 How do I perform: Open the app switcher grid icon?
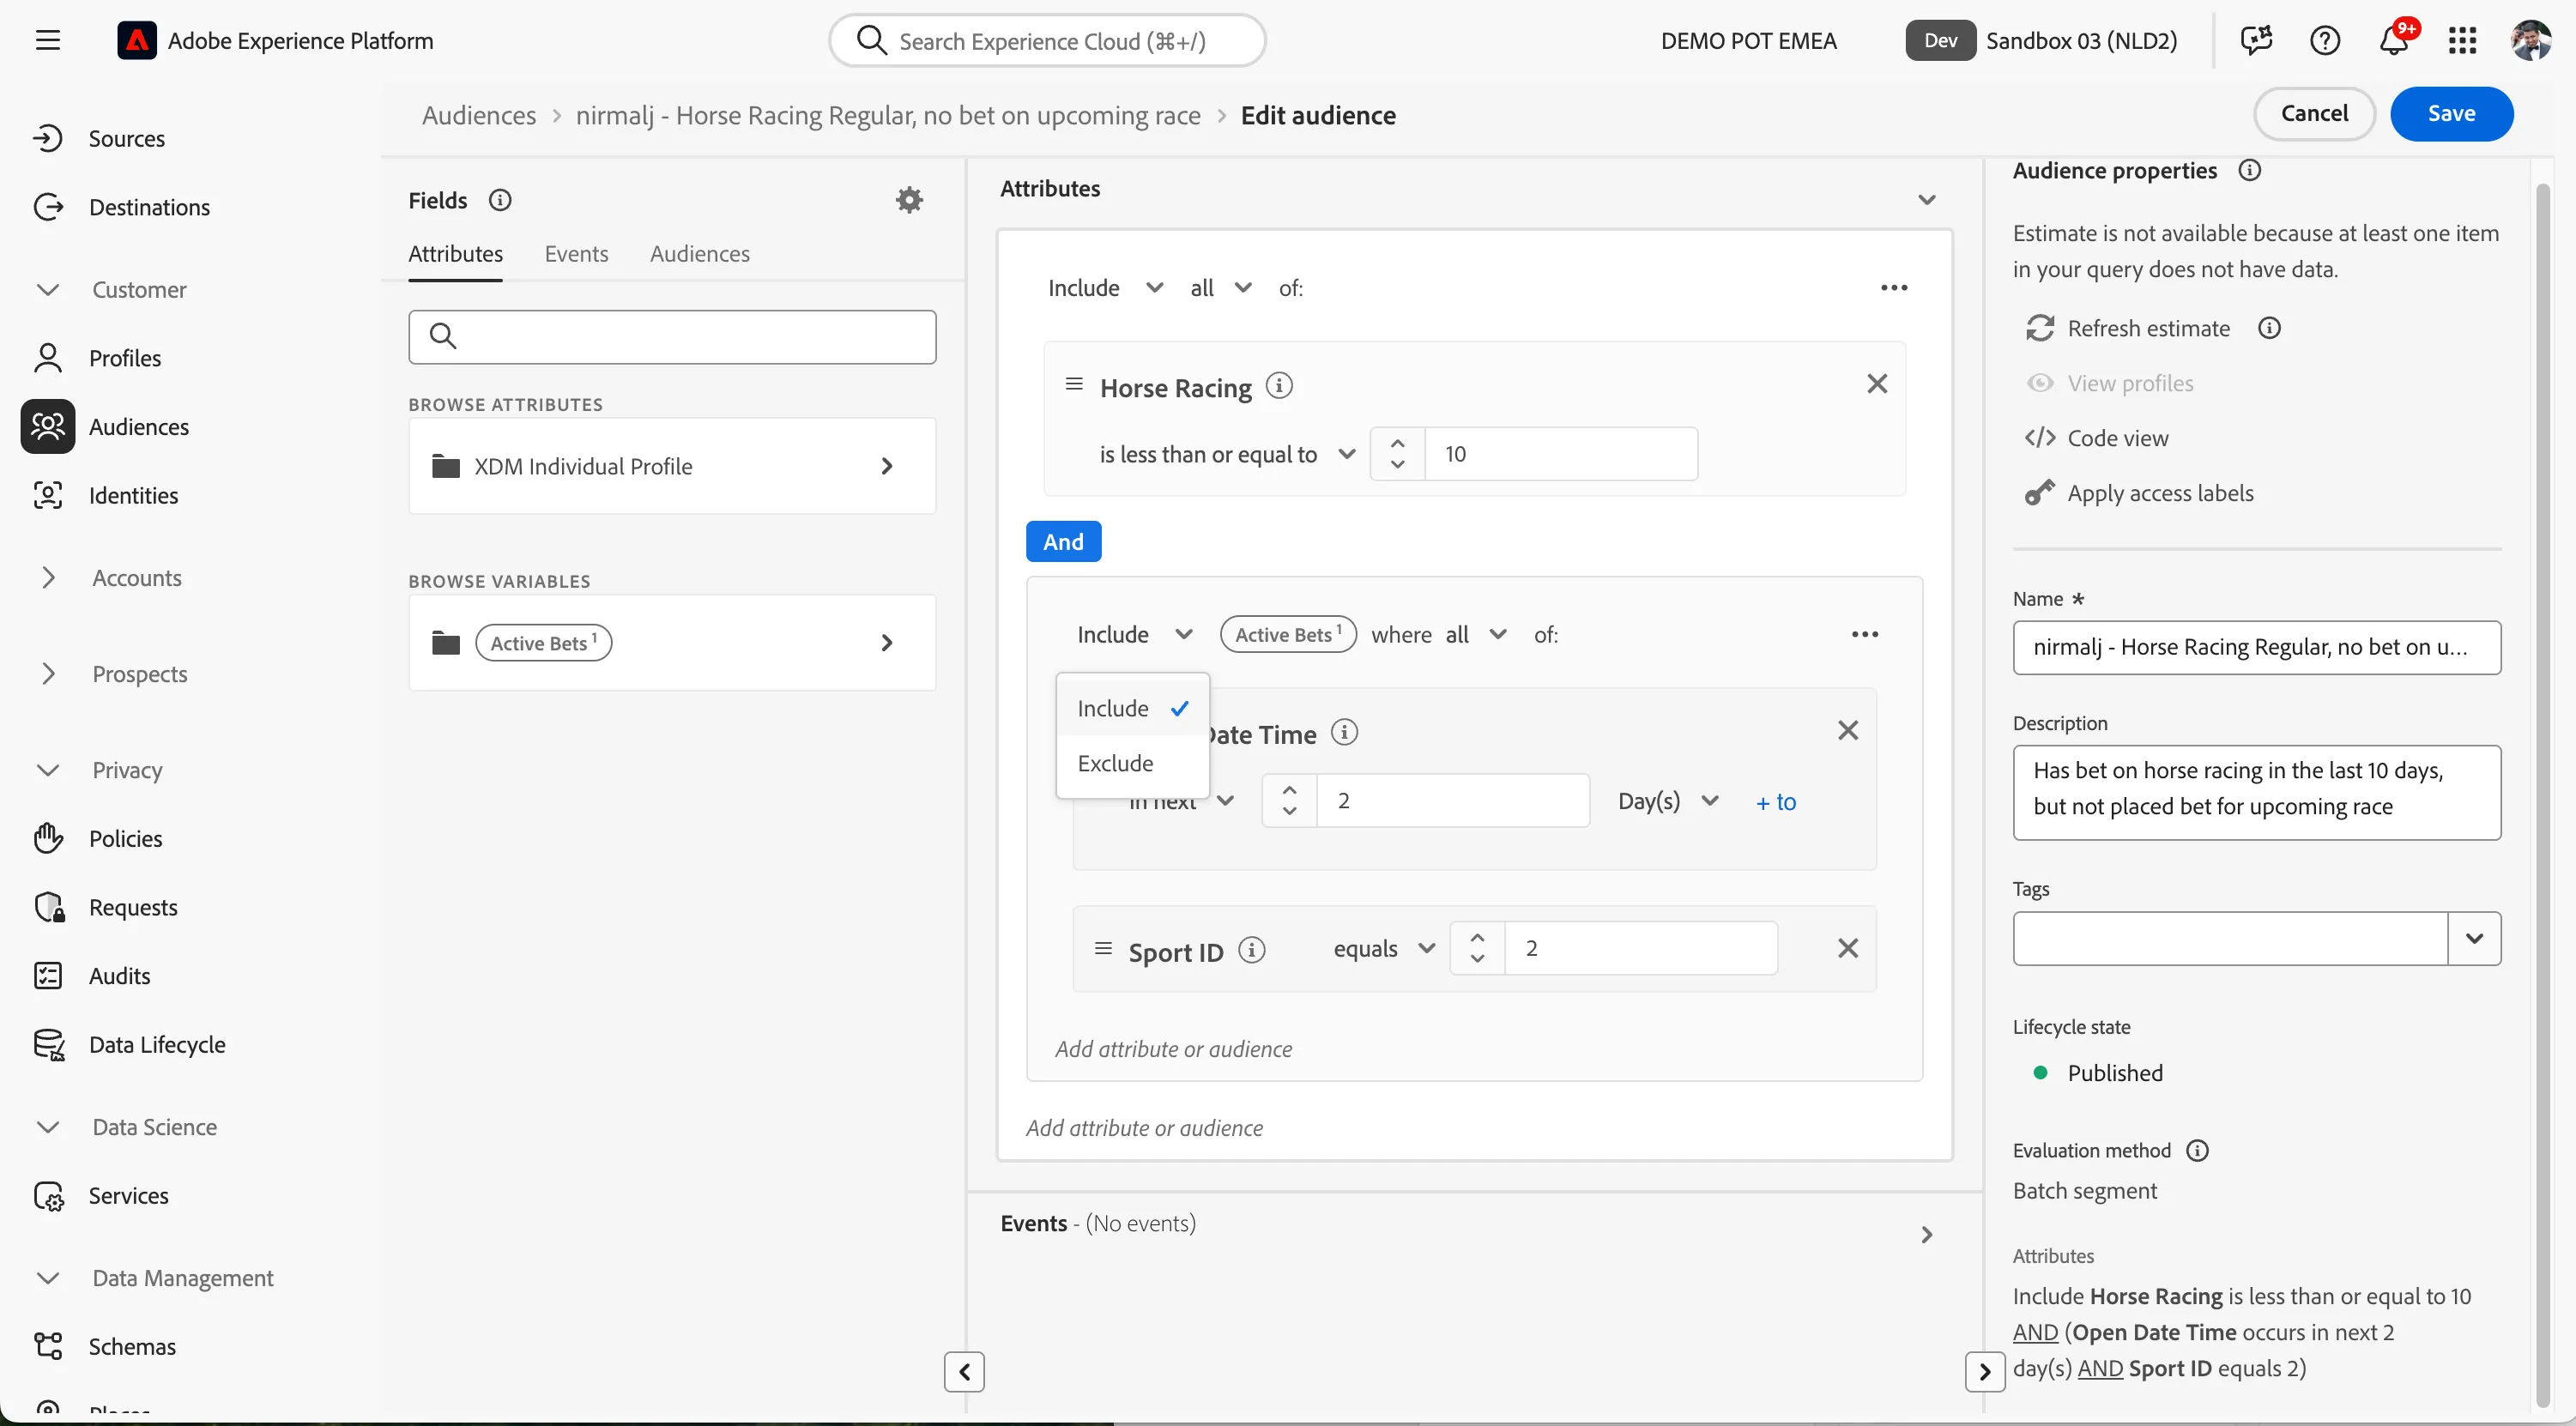tap(2462, 41)
